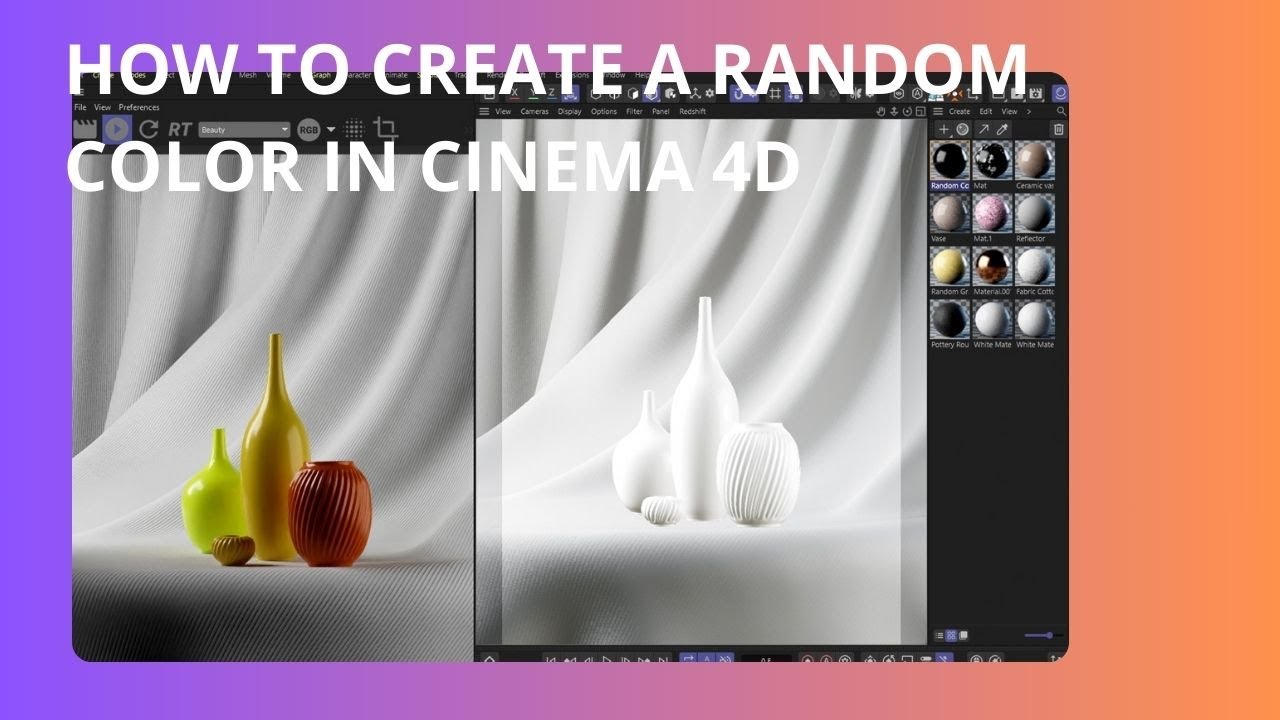The height and width of the screenshot is (720, 1280).
Task: Click the current frame field showing 0 F
Action: (766, 661)
